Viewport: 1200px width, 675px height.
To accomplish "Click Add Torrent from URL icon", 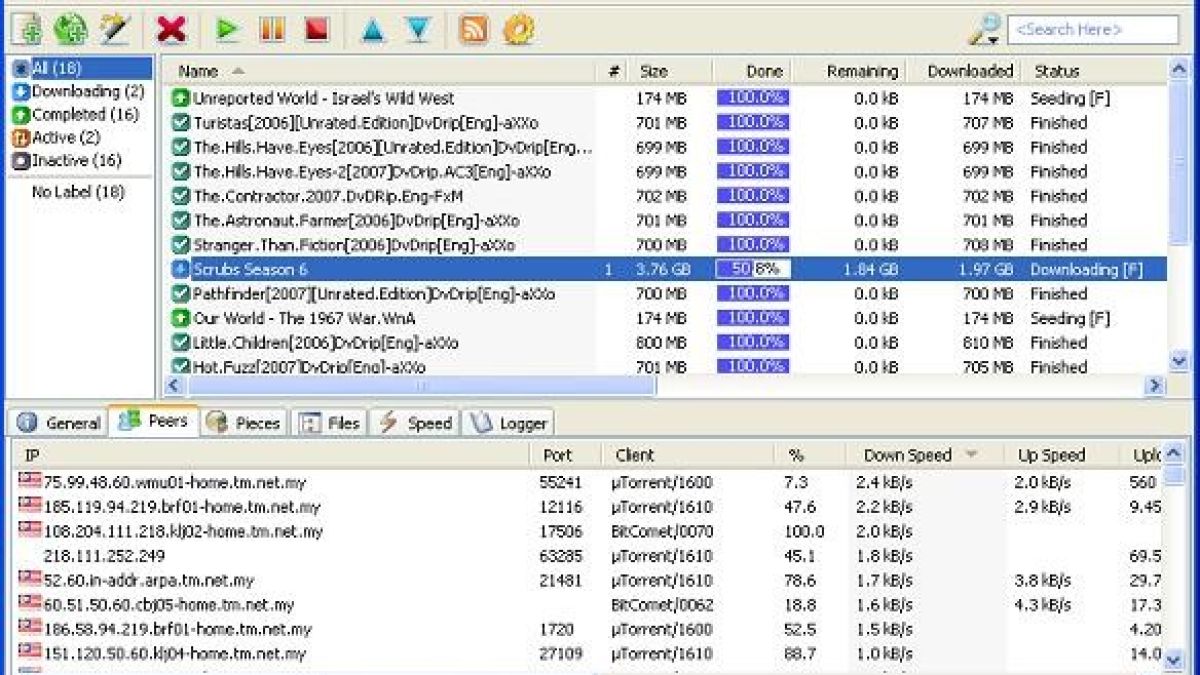I will [x=70, y=30].
